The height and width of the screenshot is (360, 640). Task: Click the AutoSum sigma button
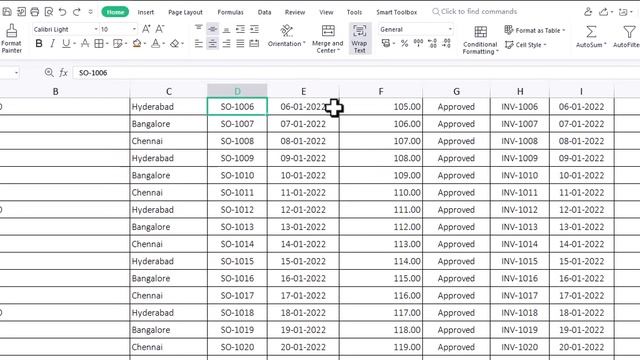pos(591,37)
